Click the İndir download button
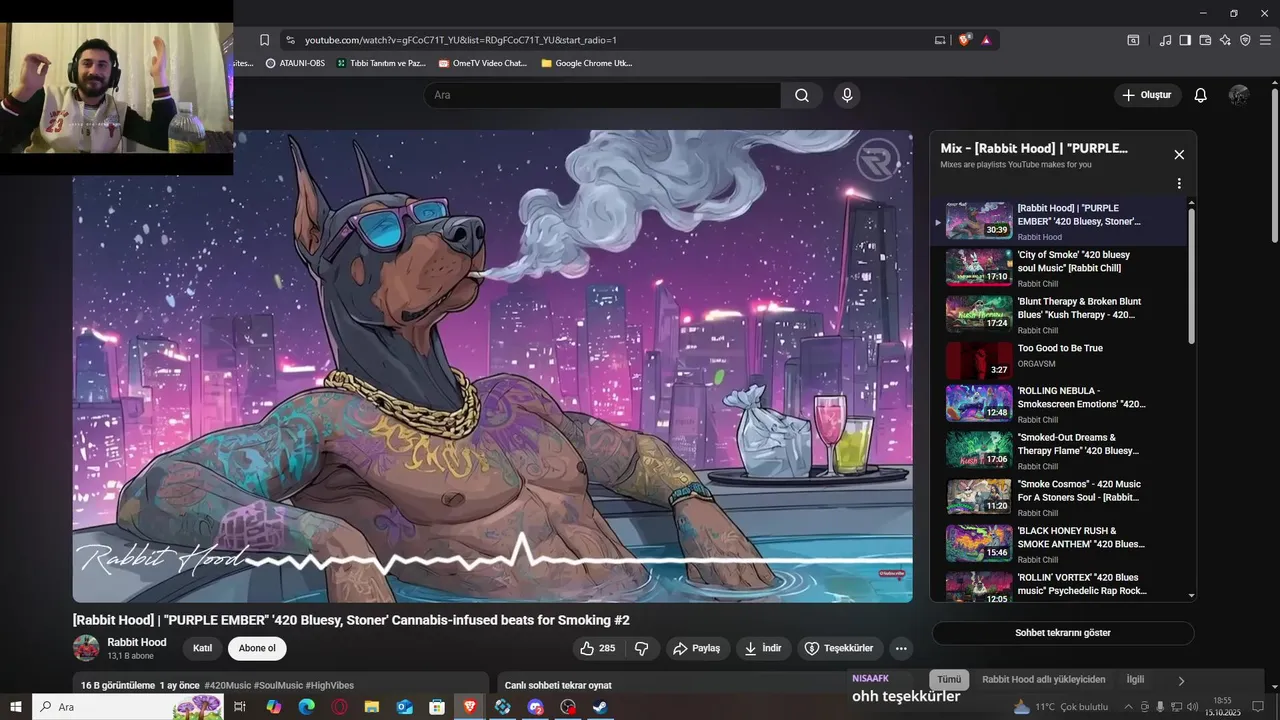The height and width of the screenshot is (720, 1280). (x=764, y=648)
